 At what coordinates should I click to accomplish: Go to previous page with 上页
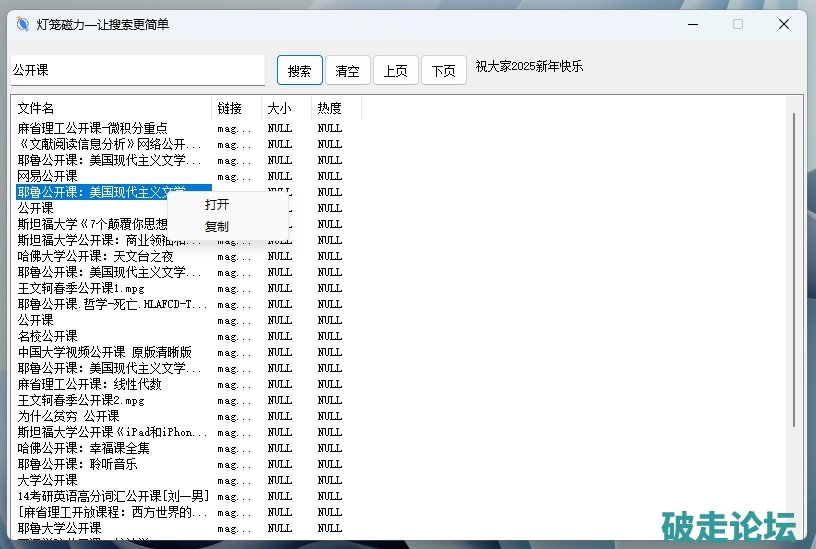395,71
